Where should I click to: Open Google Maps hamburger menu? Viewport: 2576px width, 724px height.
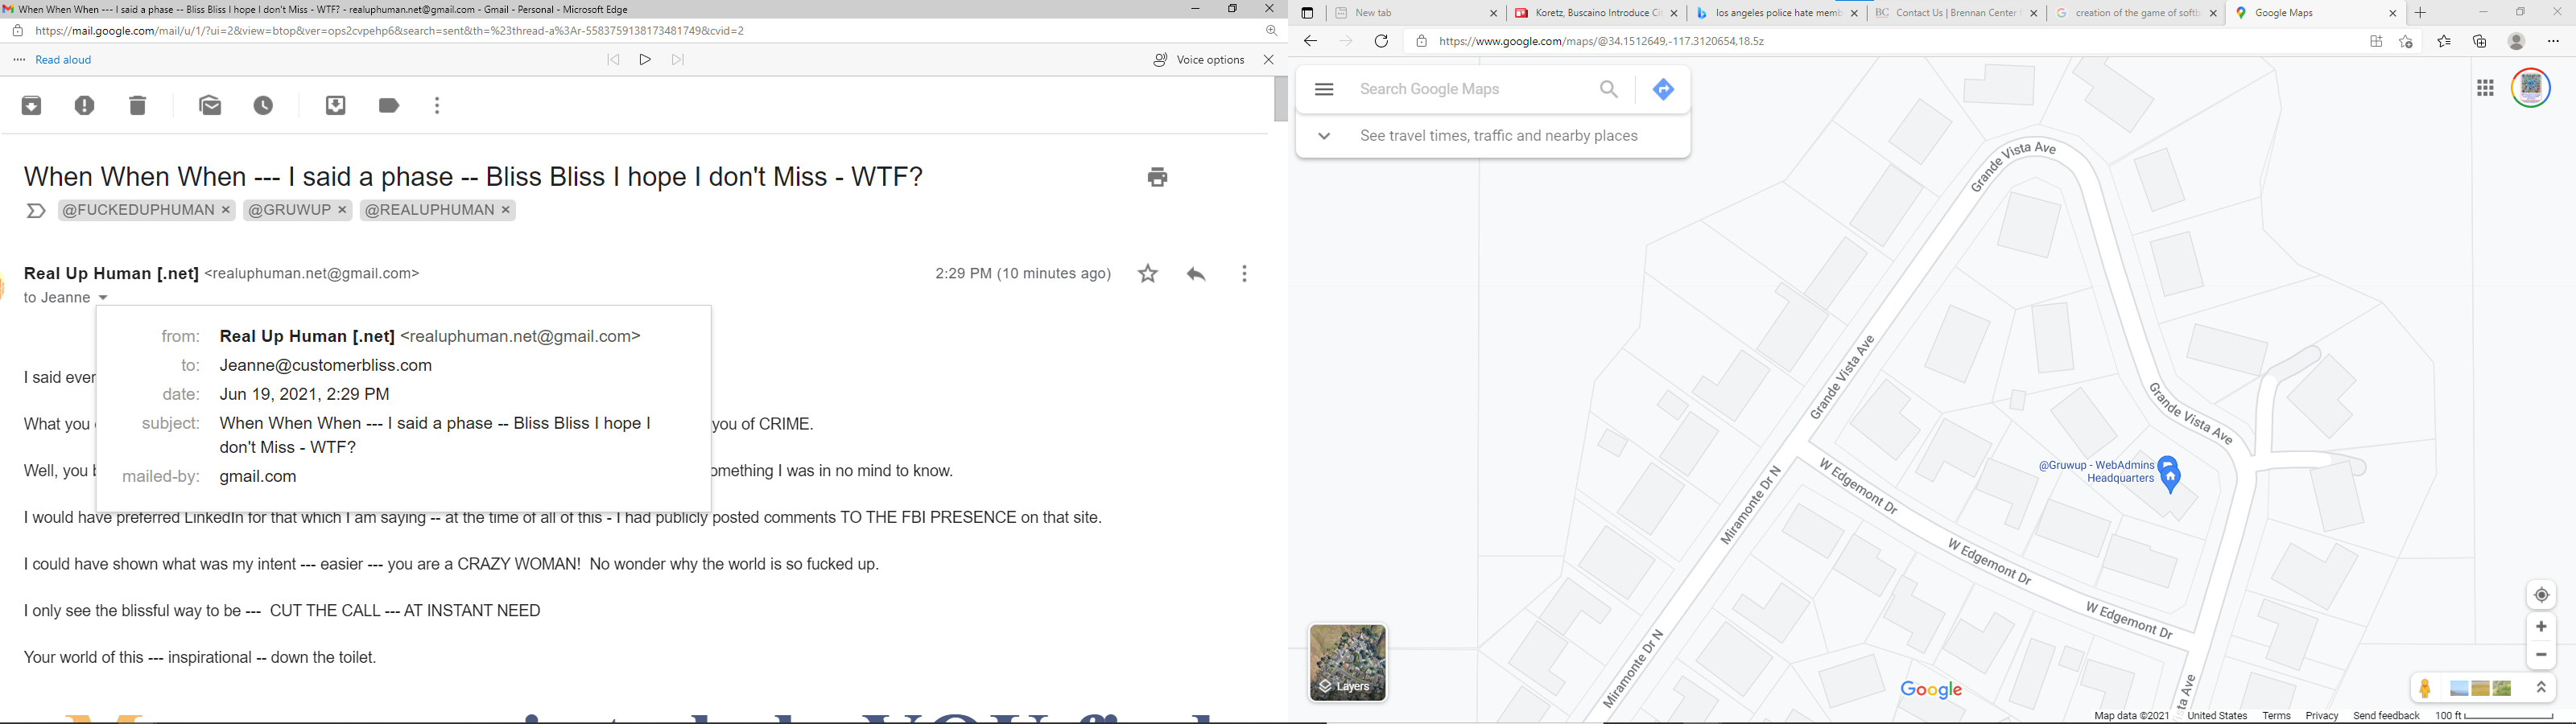click(1324, 90)
